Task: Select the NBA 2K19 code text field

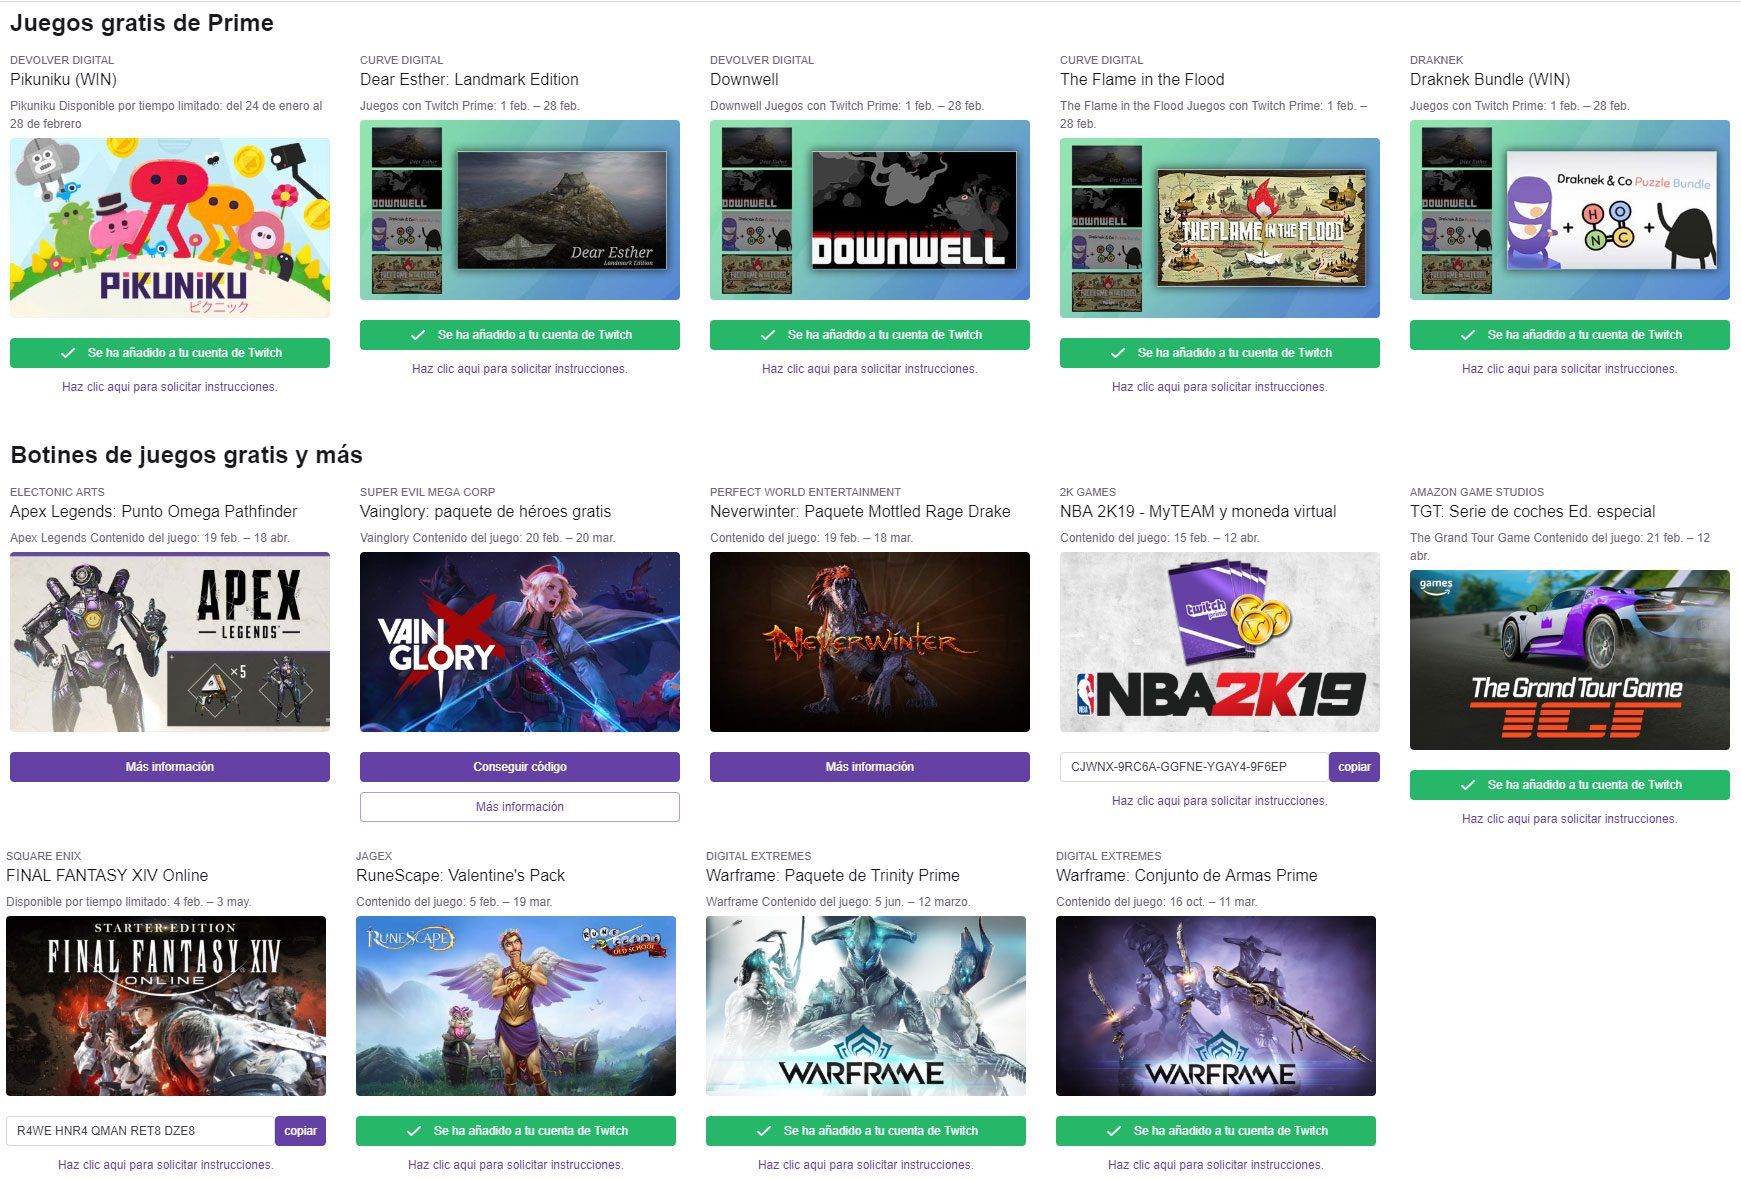Action: click(1193, 767)
